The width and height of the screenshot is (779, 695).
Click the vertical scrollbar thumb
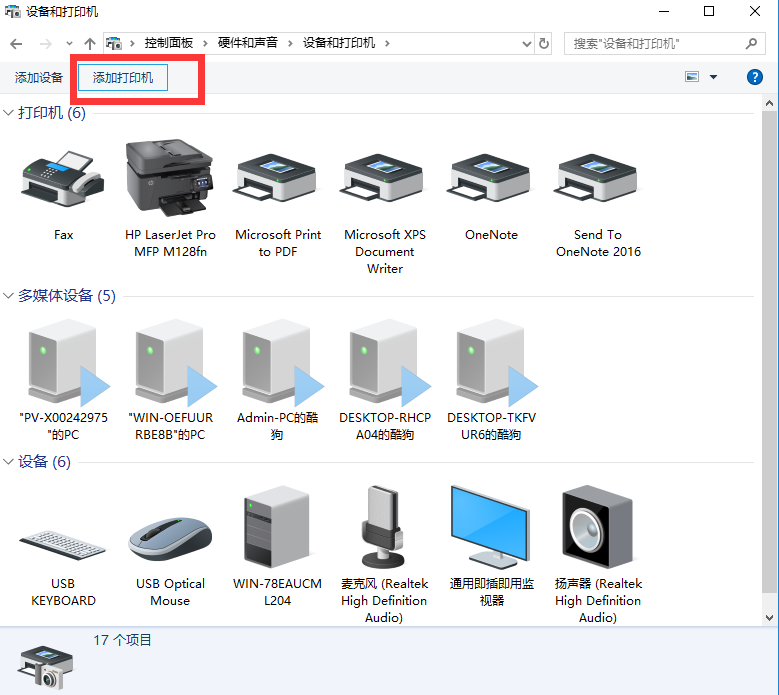[x=770, y=352]
